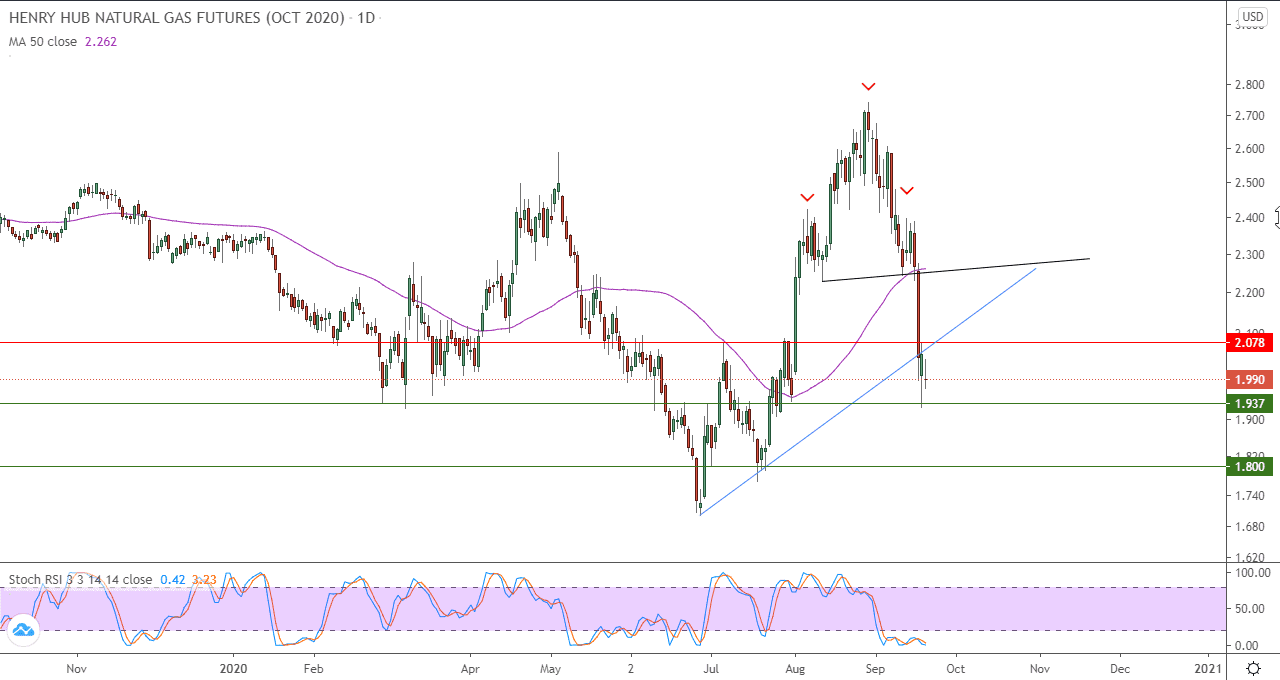Click the Aug time axis label
This screenshot has width=1280, height=680.
click(796, 667)
